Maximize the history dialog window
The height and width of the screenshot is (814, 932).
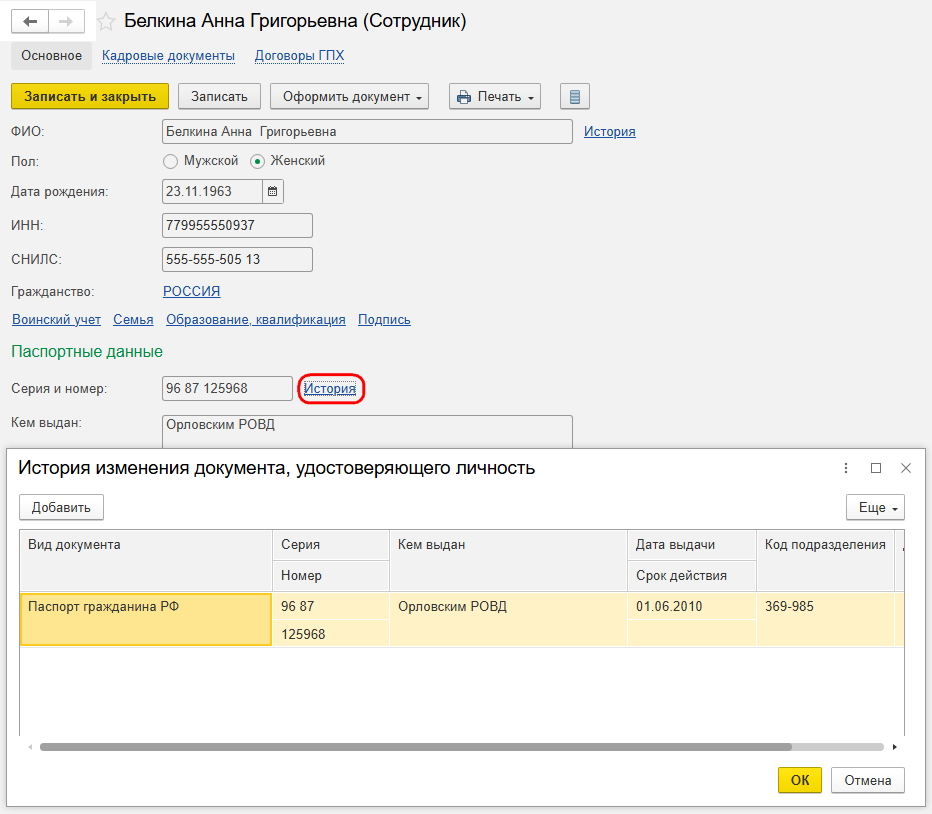(876, 468)
